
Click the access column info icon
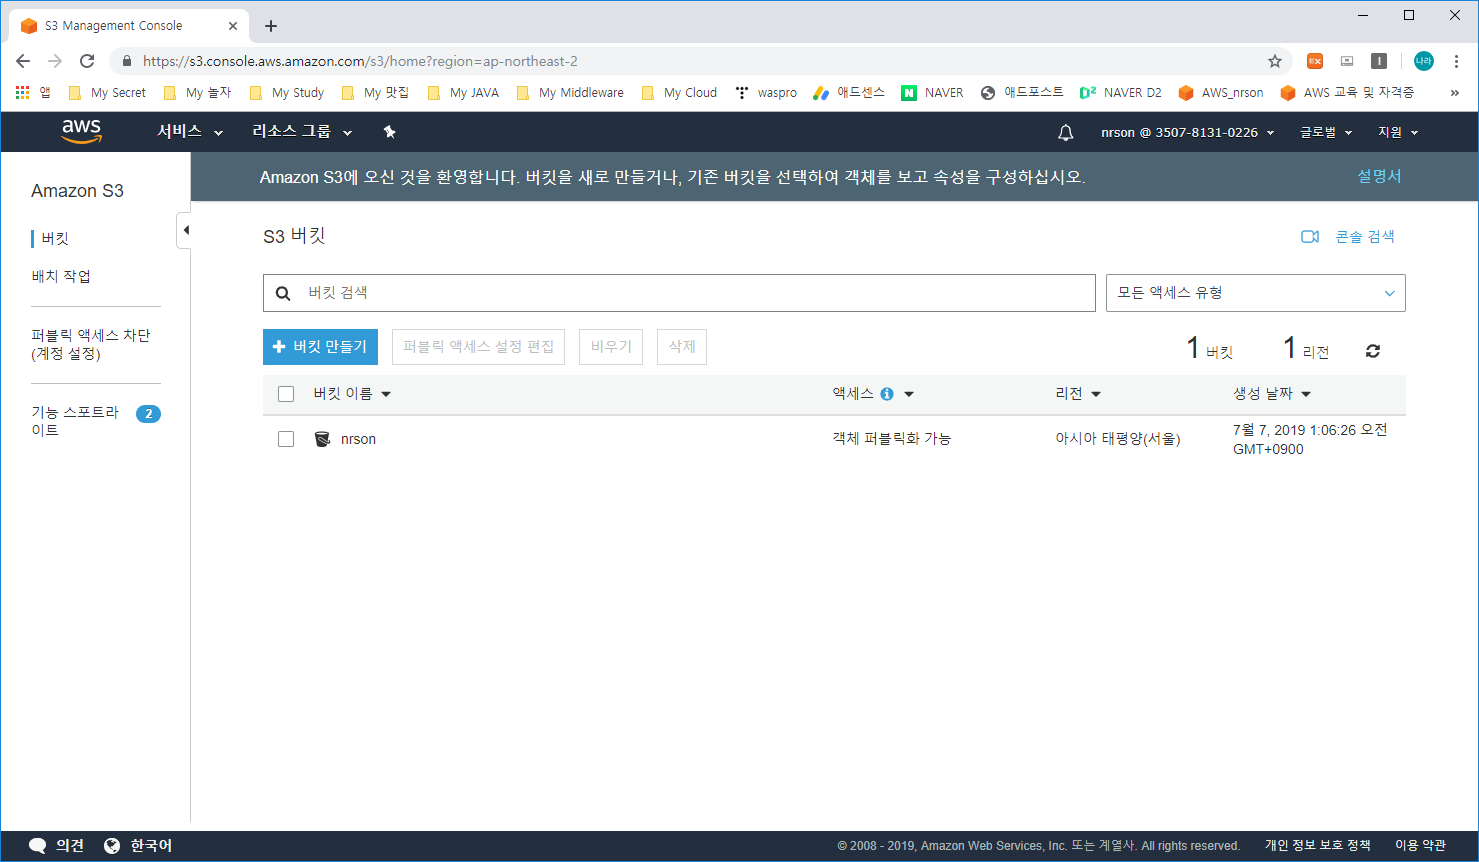(x=887, y=394)
